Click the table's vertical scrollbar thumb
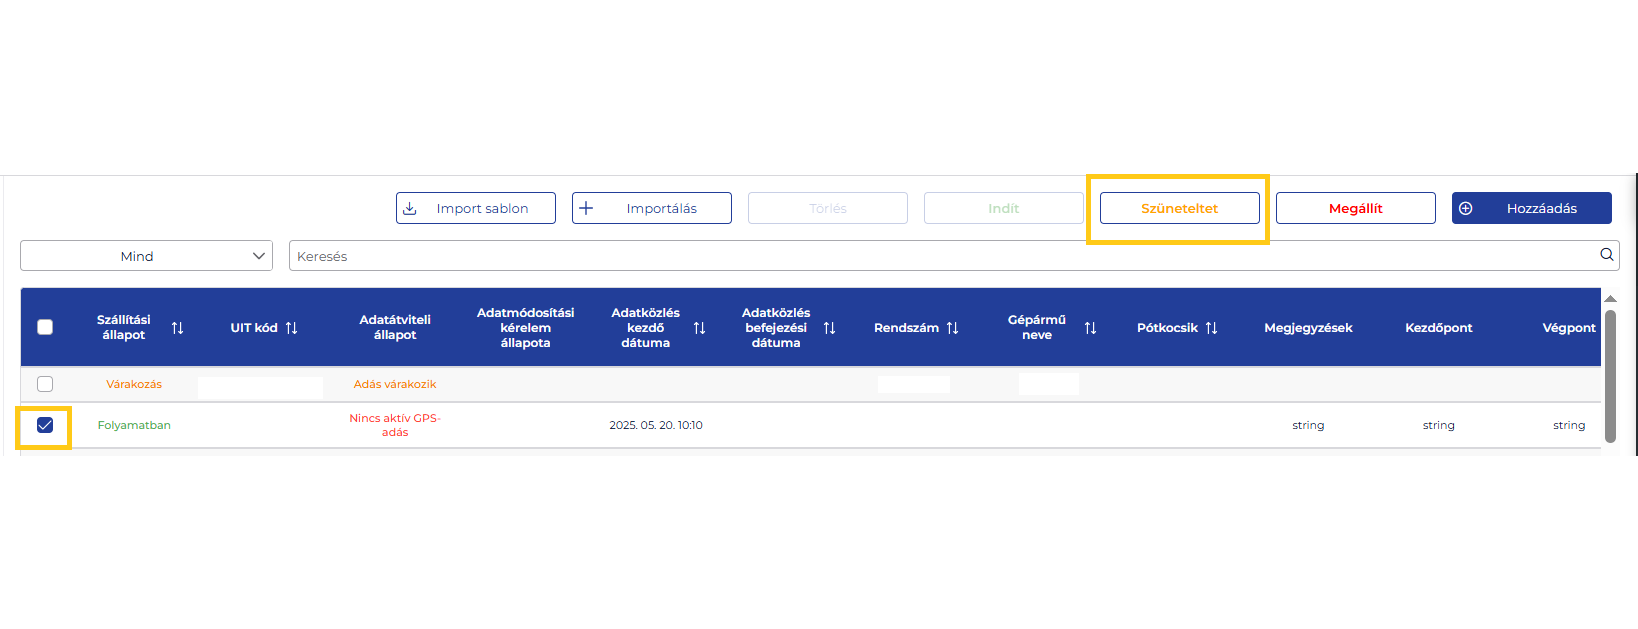 1610,375
